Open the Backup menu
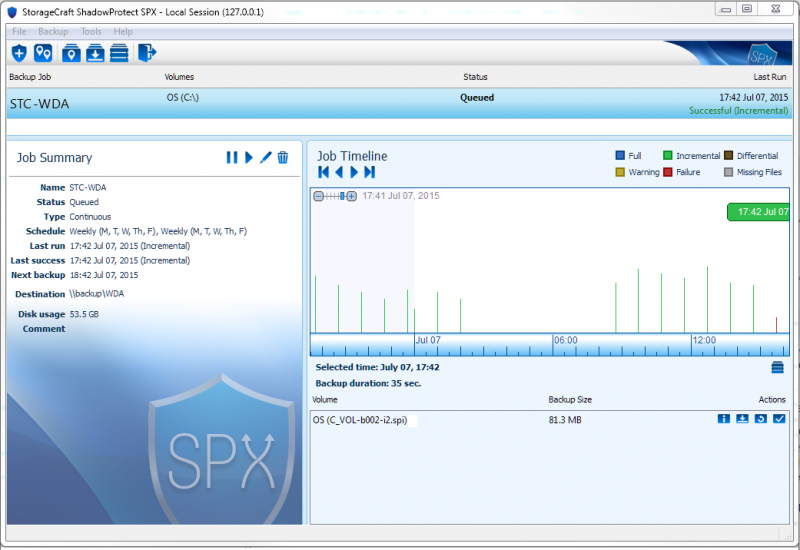The height and width of the screenshot is (550, 800). tap(53, 32)
